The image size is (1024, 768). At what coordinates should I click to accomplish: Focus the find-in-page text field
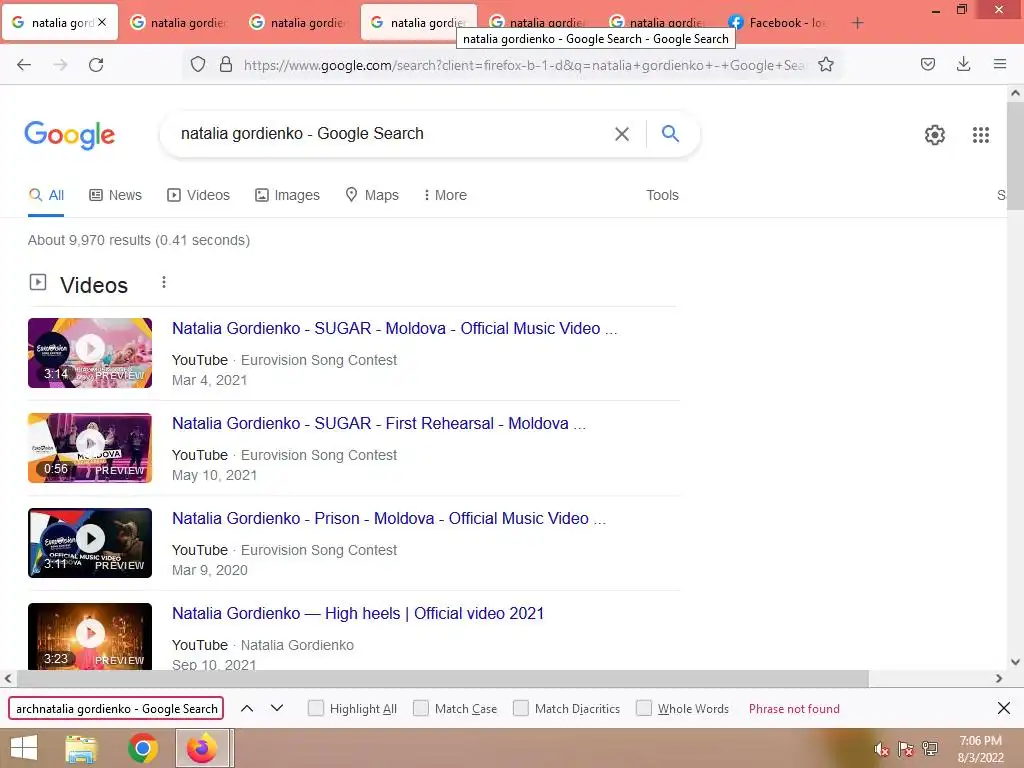(116, 709)
